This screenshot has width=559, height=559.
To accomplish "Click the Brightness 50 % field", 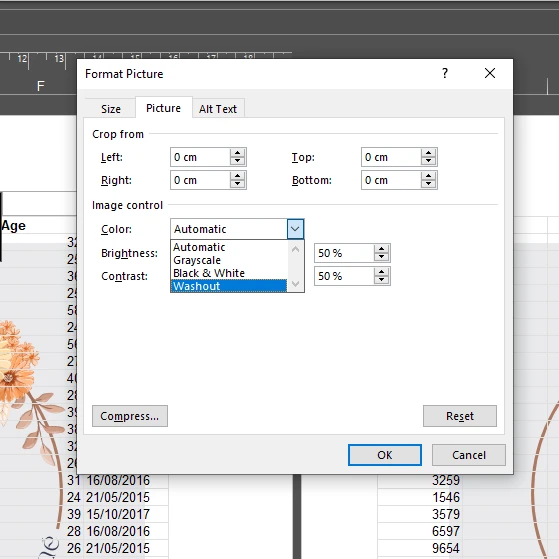I will [344, 253].
